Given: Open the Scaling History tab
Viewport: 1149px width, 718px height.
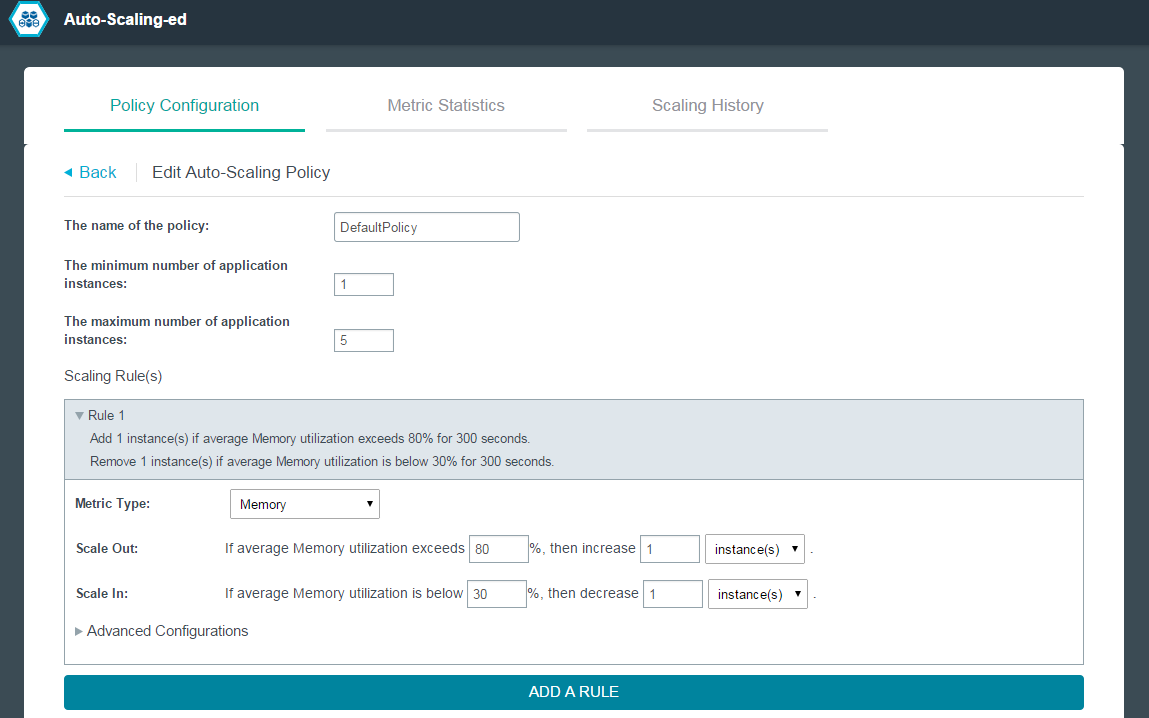Looking at the screenshot, I should [707, 106].
